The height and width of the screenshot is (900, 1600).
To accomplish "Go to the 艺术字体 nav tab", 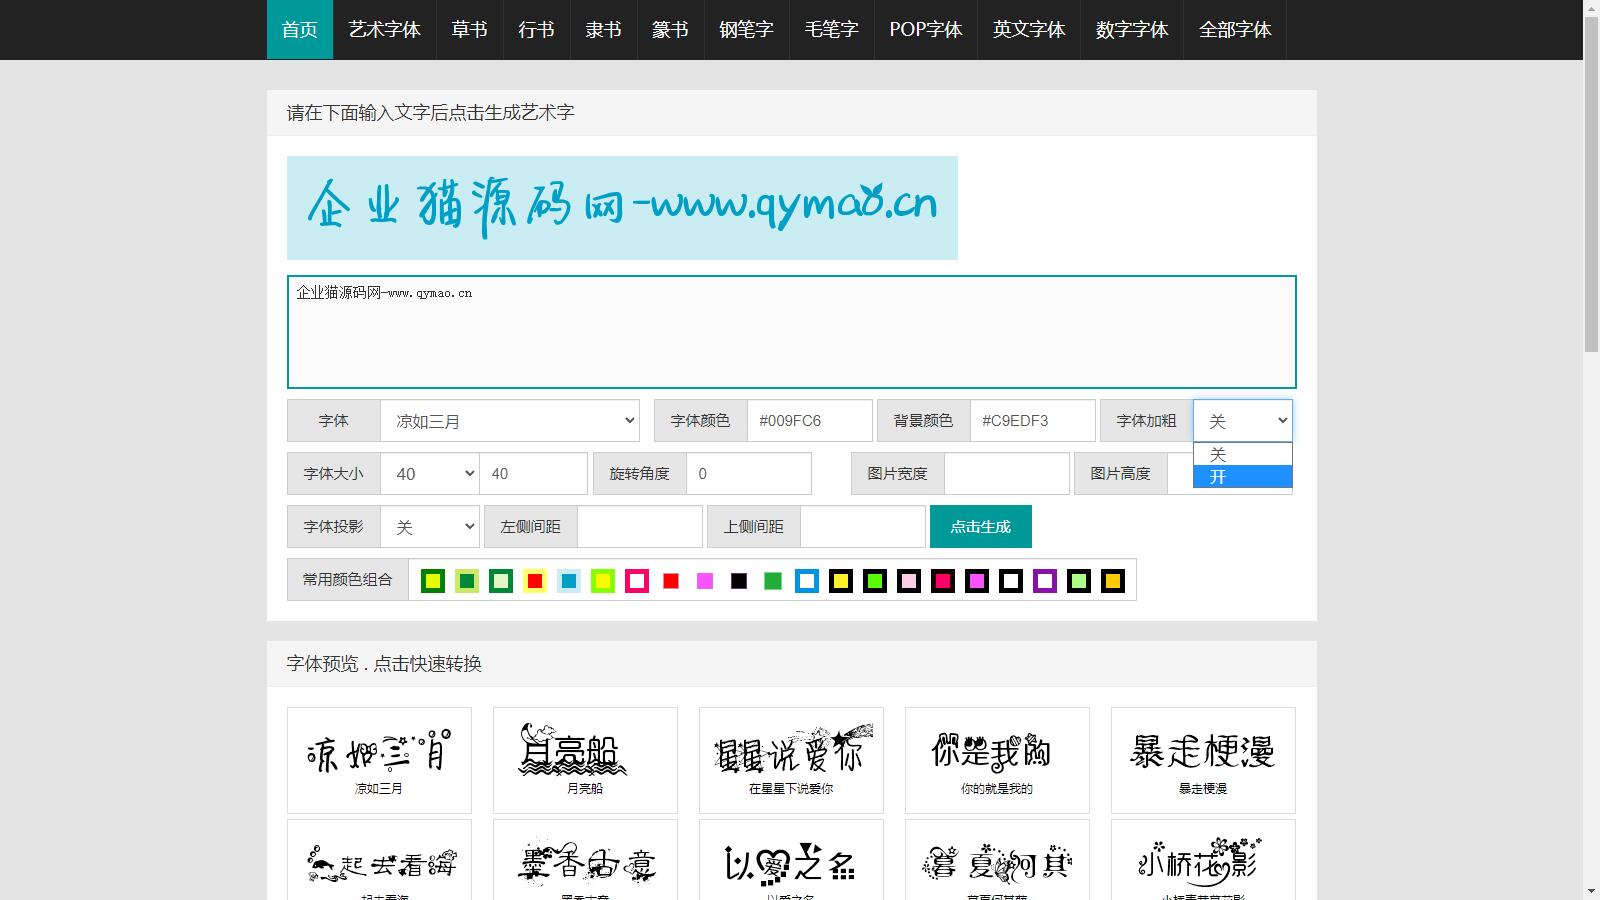I will click(384, 30).
